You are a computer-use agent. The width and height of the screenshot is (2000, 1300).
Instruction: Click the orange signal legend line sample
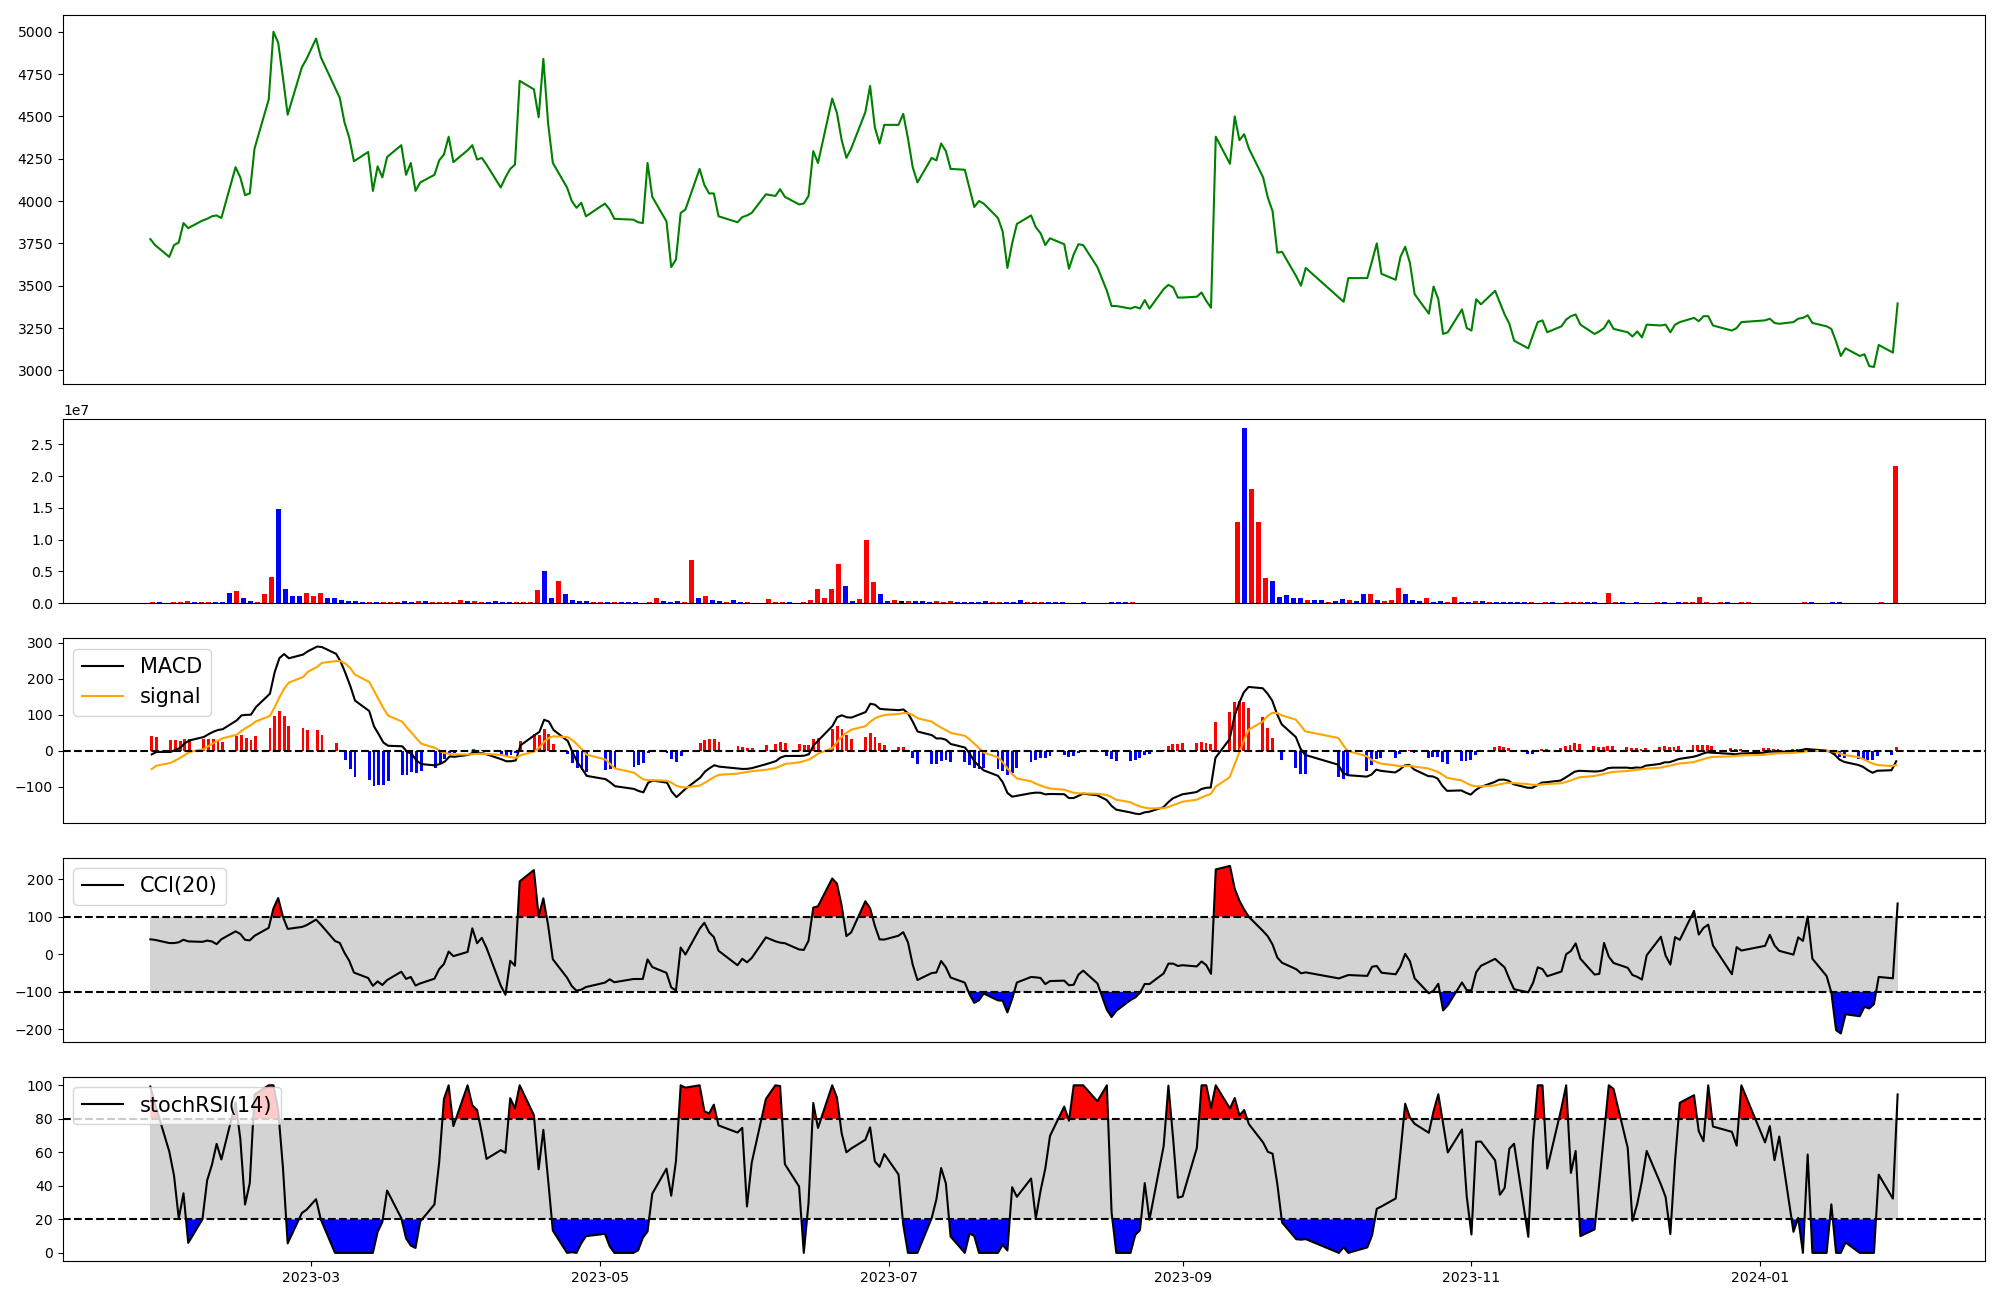point(102,696)
